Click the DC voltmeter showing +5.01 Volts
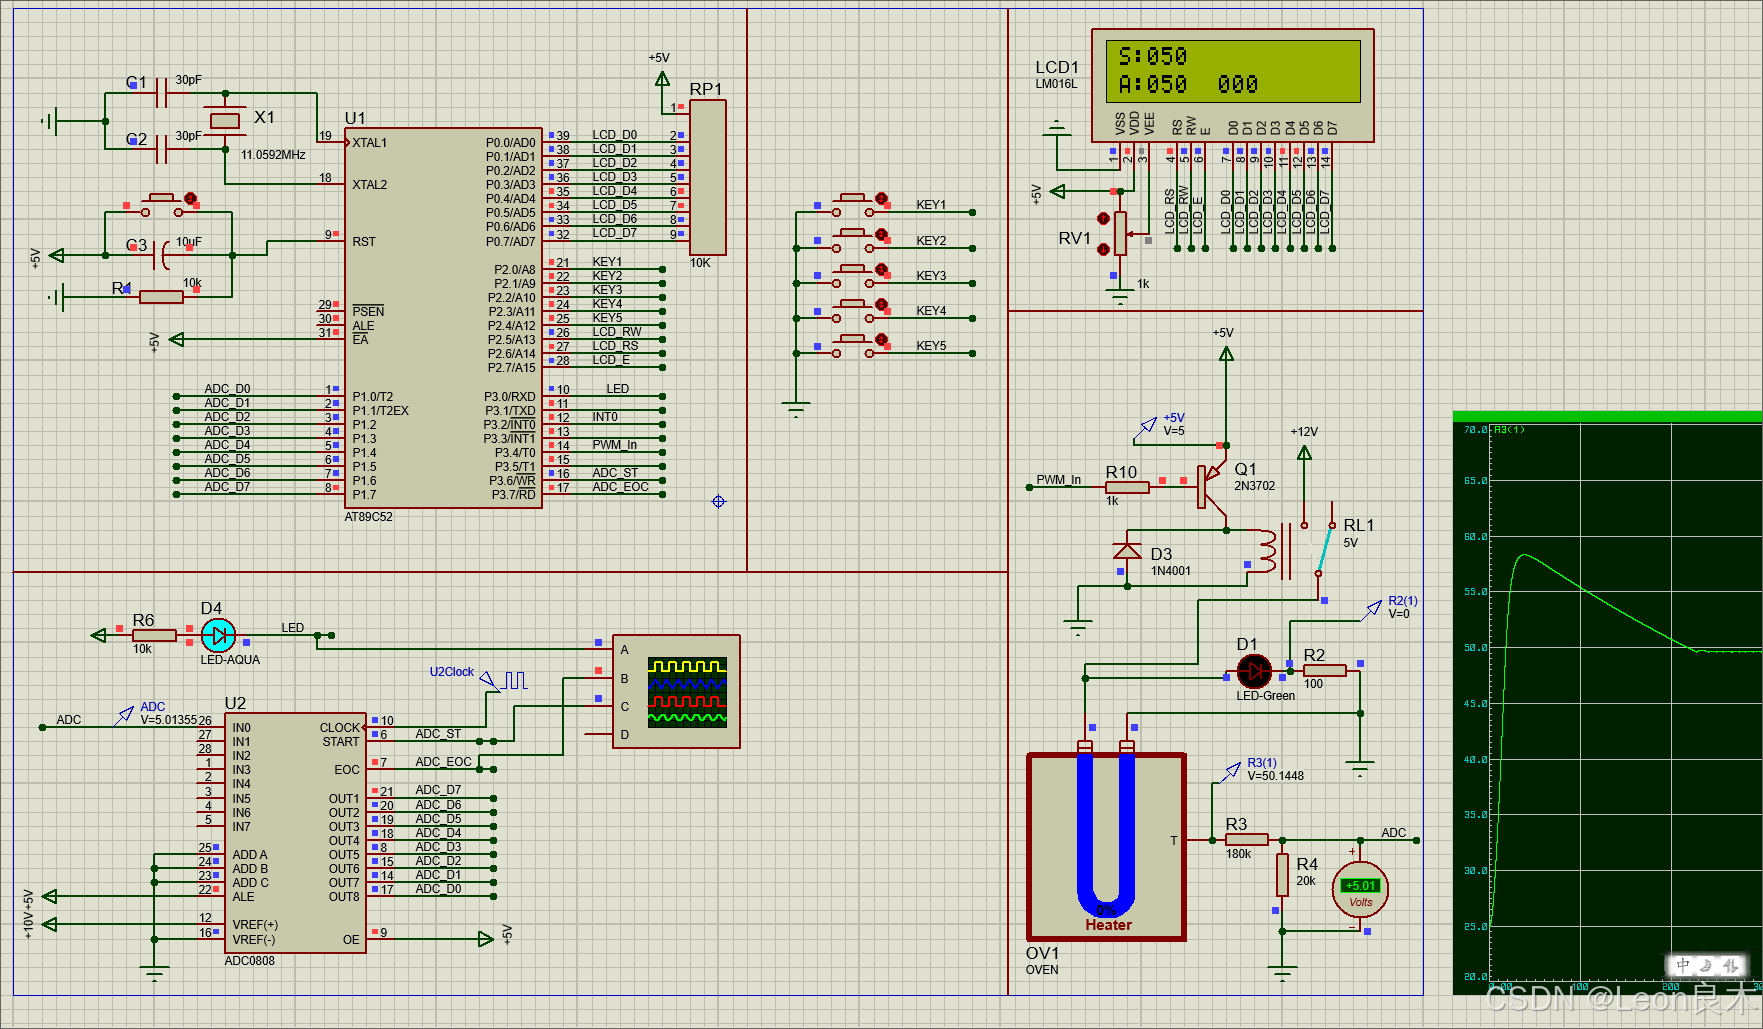The image size is (1763, 1029). pos(1360,889)
